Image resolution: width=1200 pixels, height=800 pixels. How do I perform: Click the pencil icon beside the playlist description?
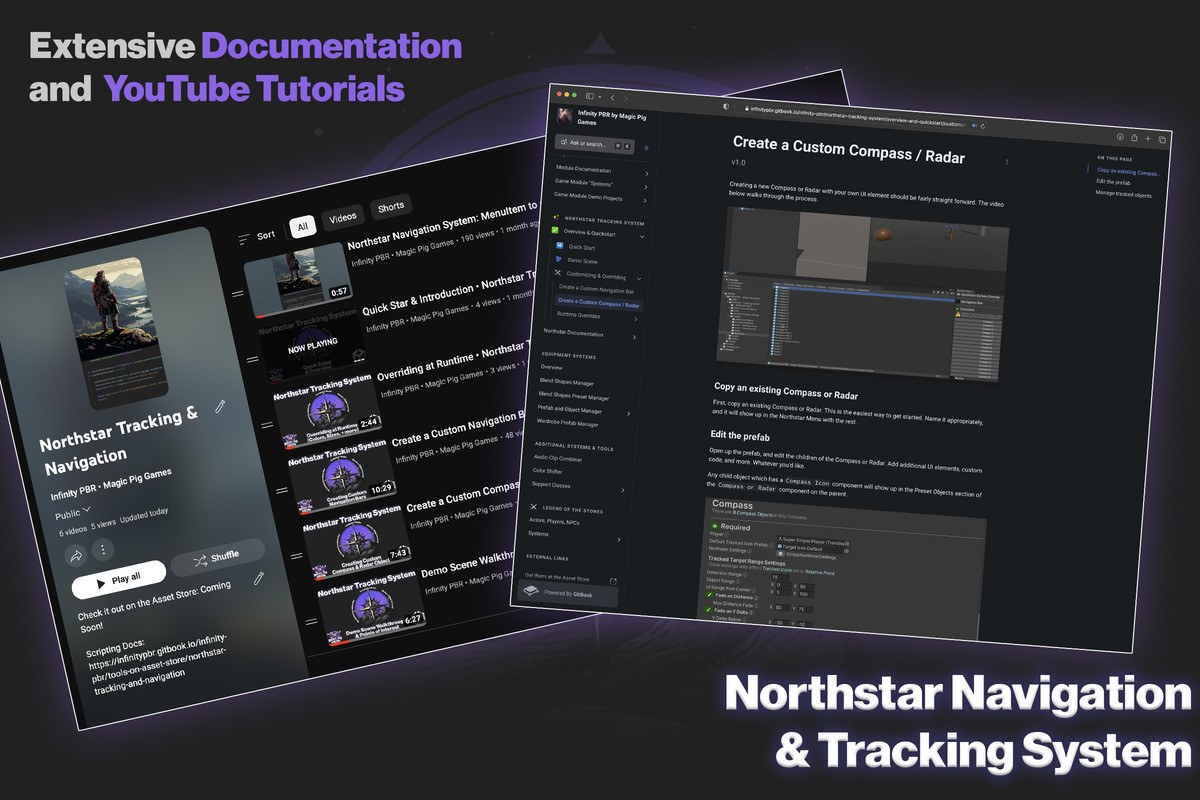(x=259, y=577)
